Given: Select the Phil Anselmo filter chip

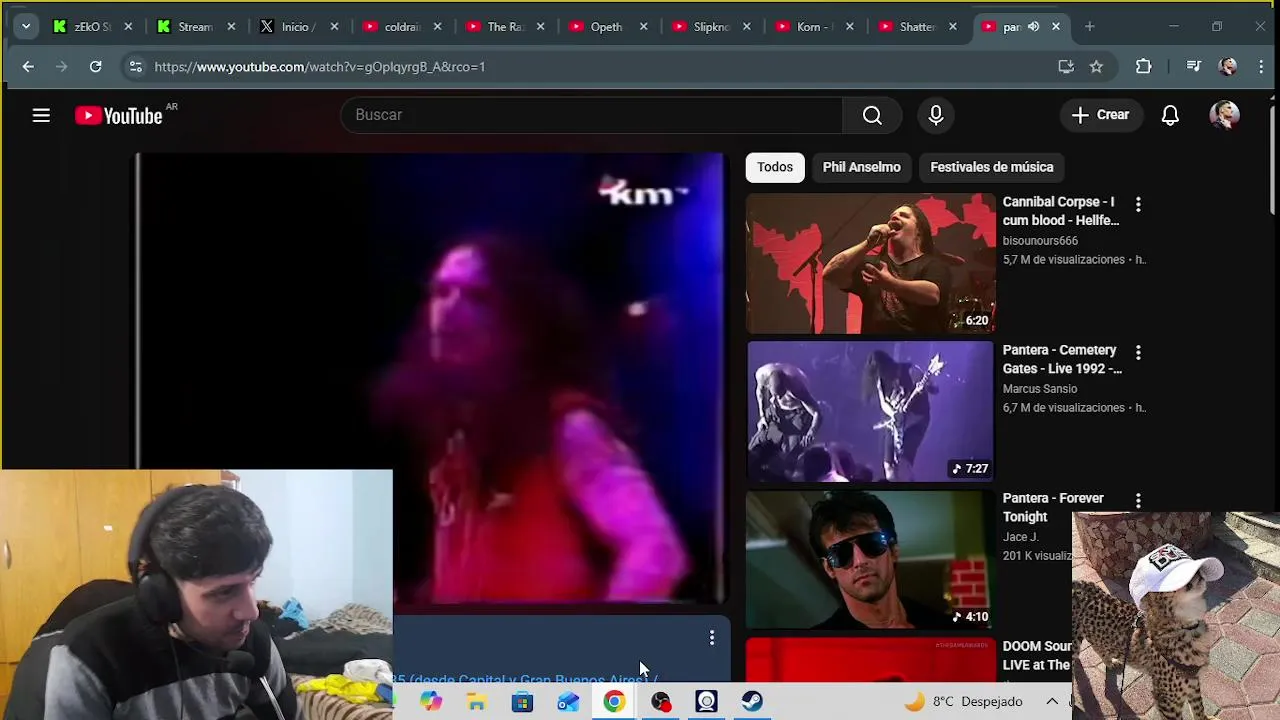Looking at the screenshot, I should point(862,167).
